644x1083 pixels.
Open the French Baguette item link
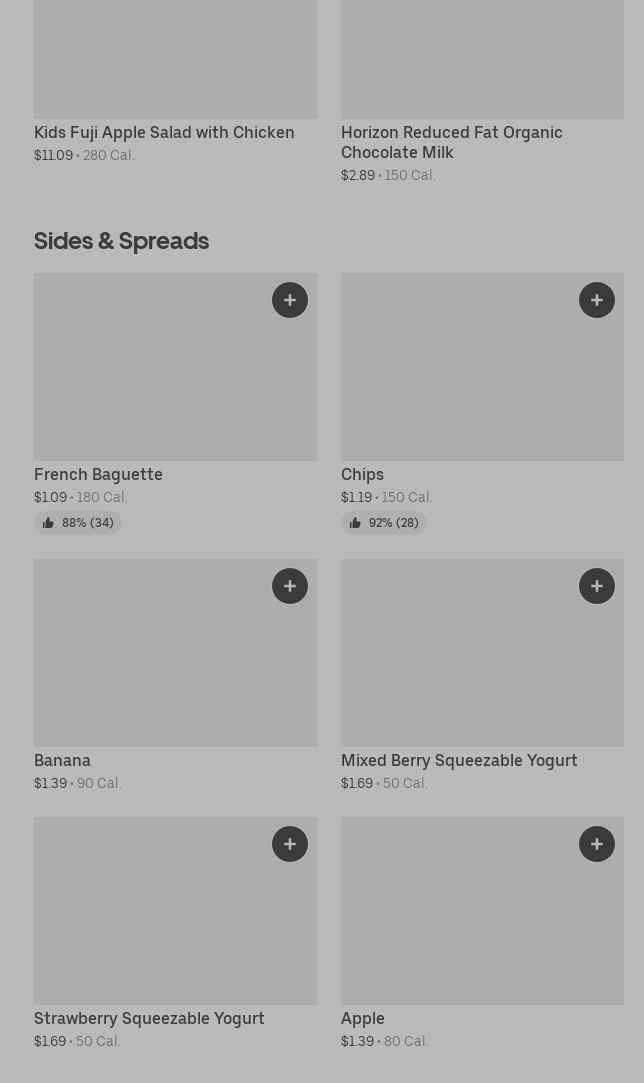[x=98, y=475]
